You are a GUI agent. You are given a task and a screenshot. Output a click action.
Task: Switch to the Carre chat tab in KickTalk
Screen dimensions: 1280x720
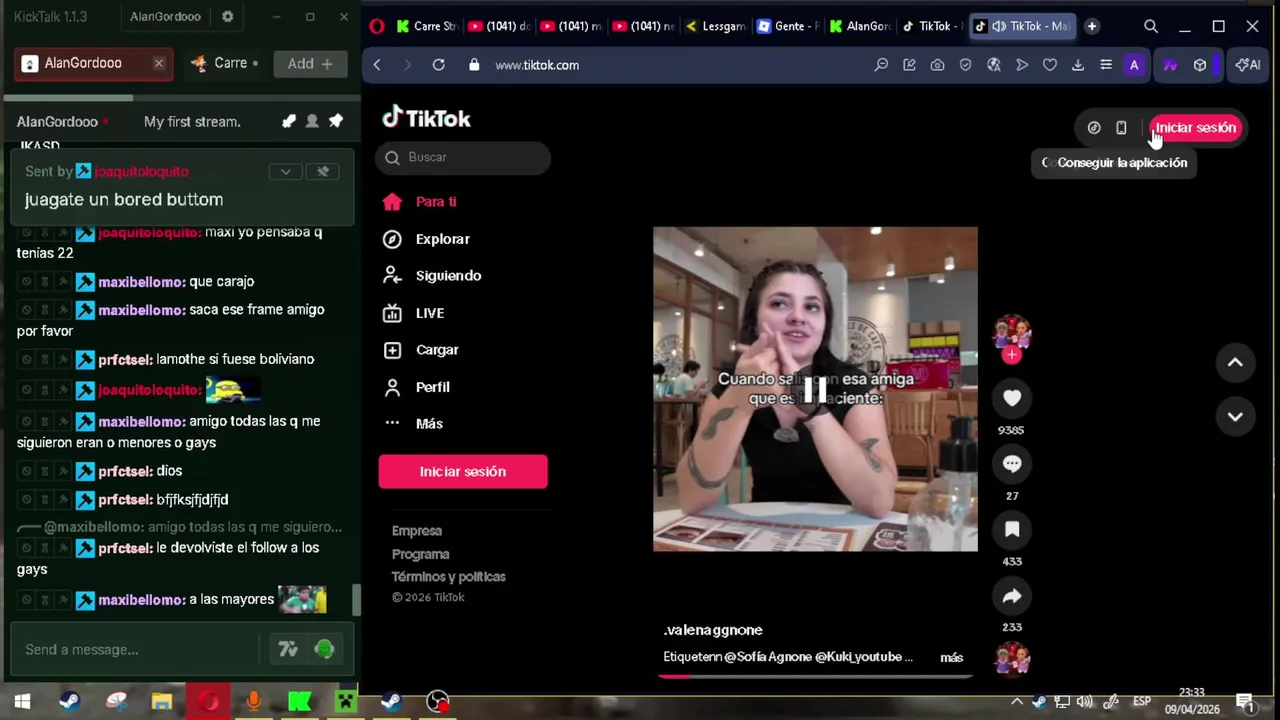[224, 63]
